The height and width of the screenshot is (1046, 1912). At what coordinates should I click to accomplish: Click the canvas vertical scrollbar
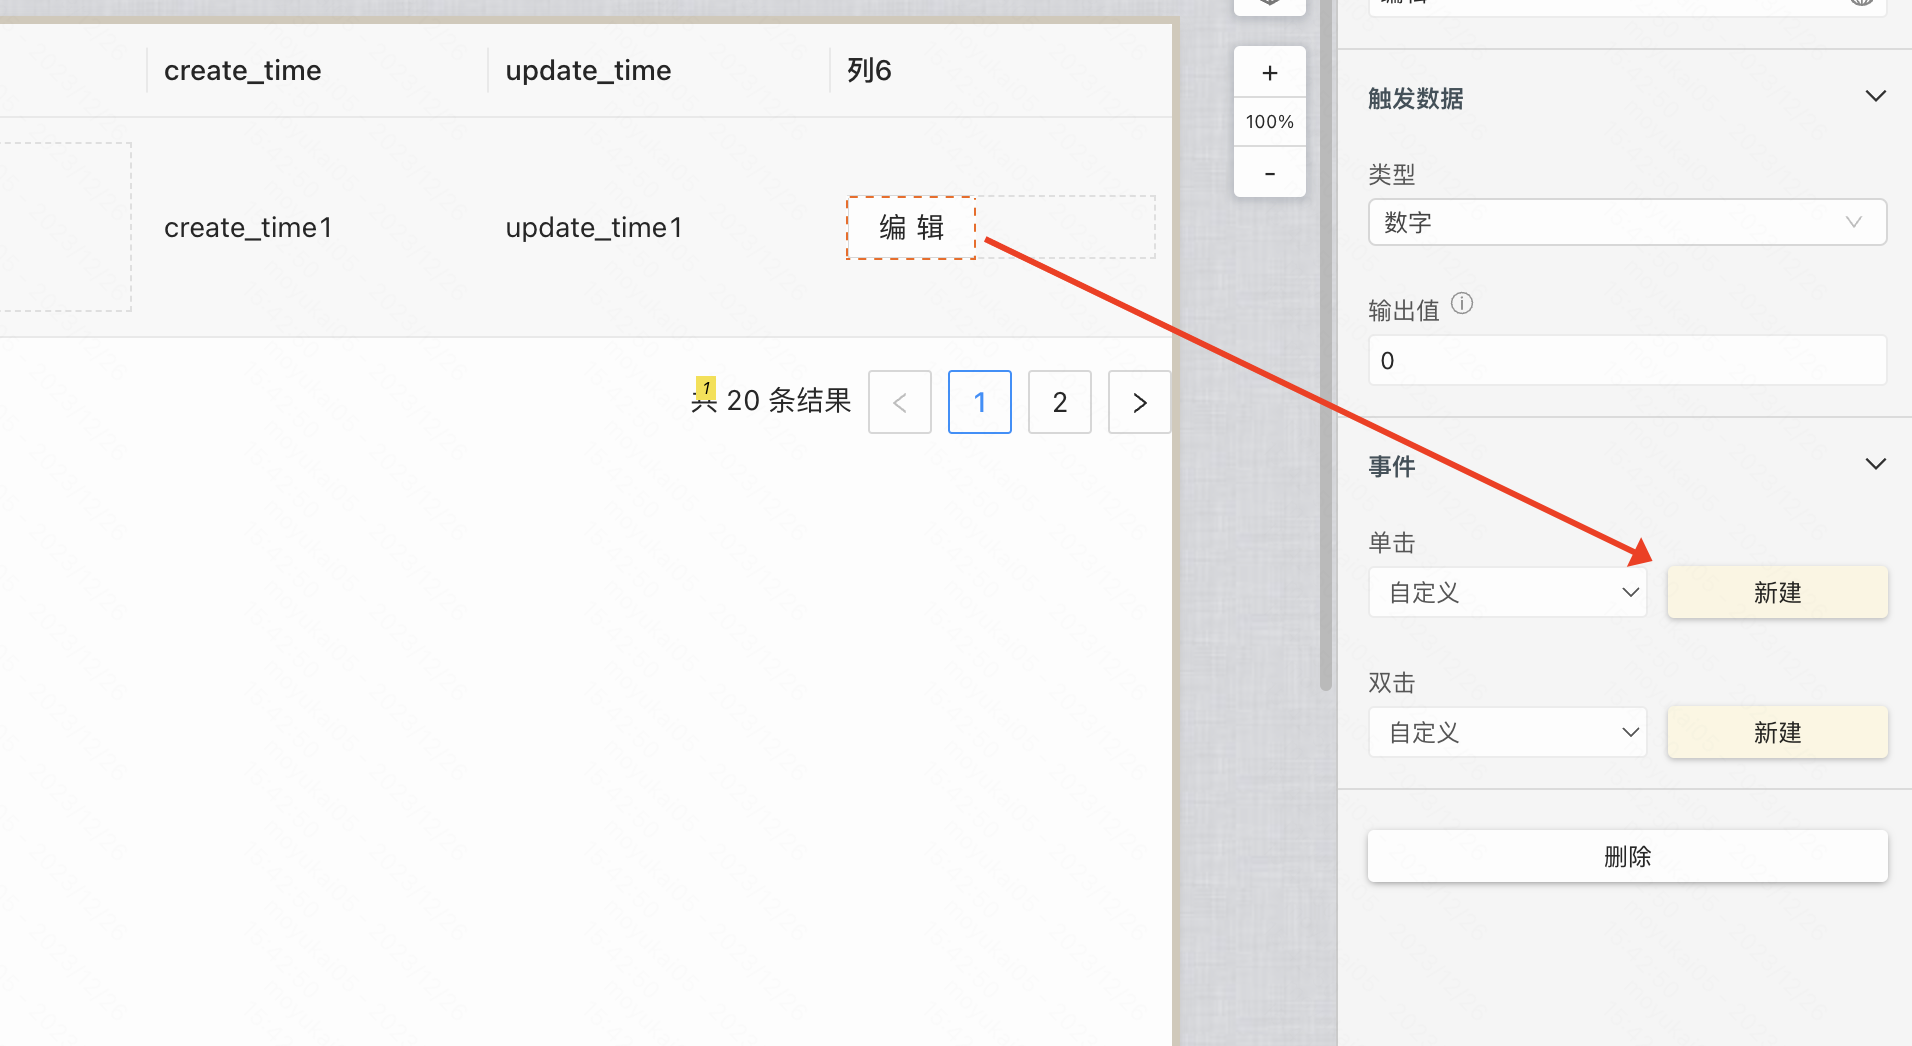(x=1326, y=345)
